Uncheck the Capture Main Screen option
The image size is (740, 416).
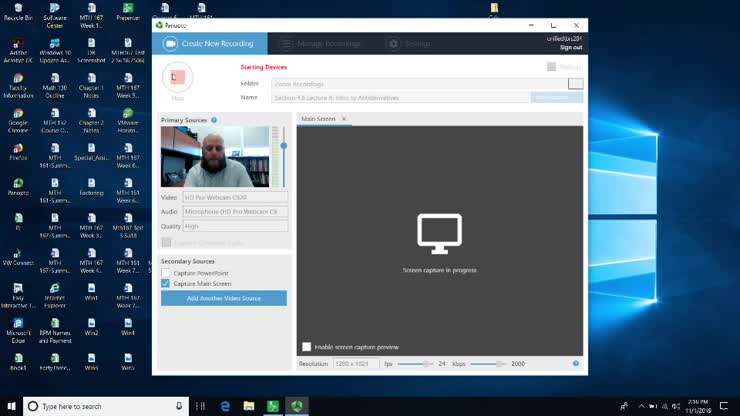[166, 284]
